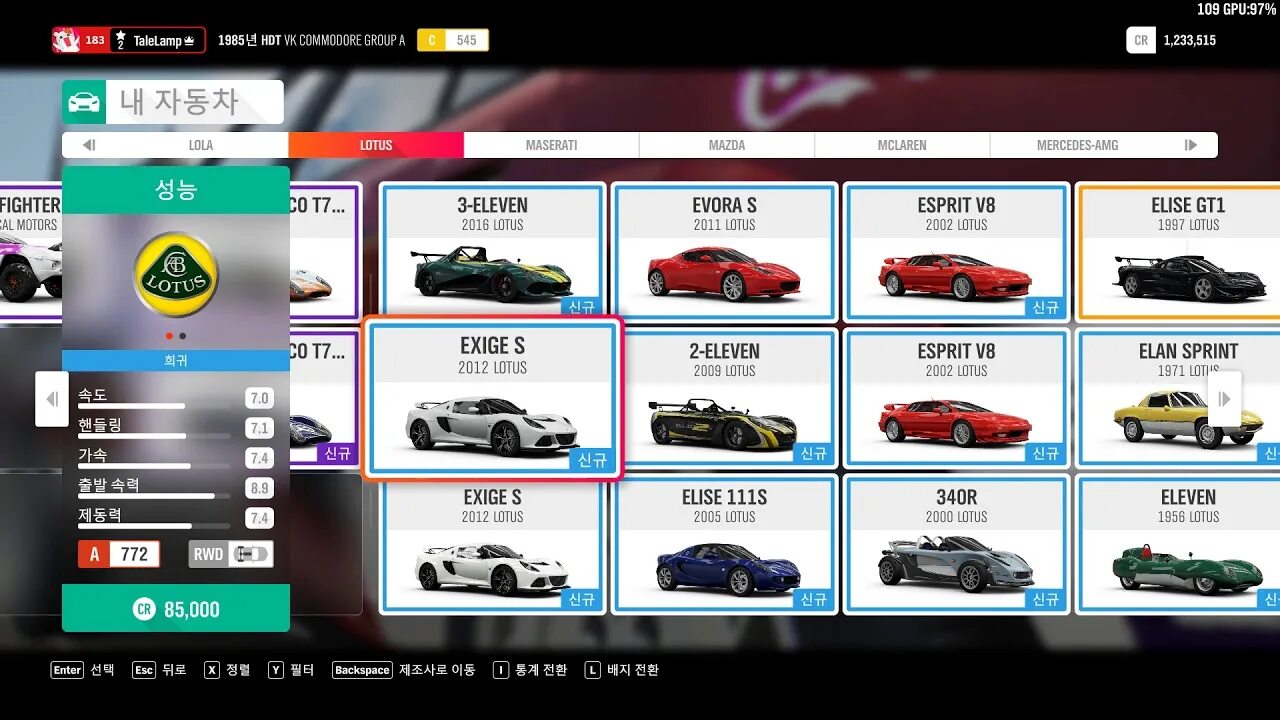Select the middle-row 2002 Esprit V8 card
Viewport: 1280px width, 720px height.
click(x=956, y=398)
